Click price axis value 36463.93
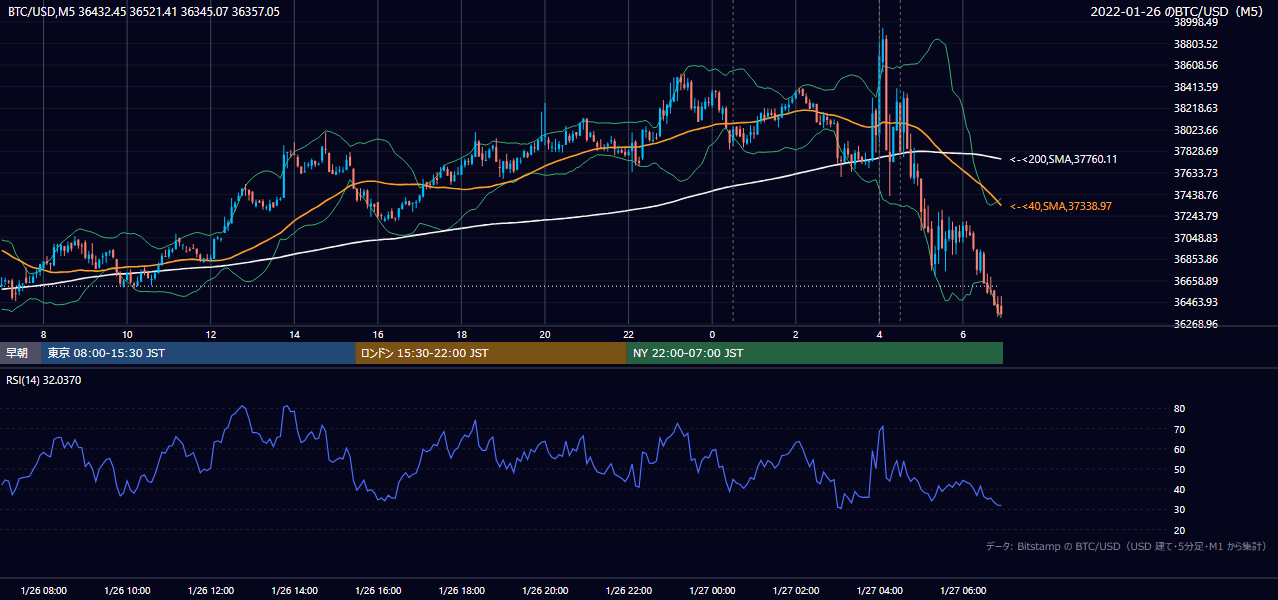The image size is (1278, 600). 1196,302
